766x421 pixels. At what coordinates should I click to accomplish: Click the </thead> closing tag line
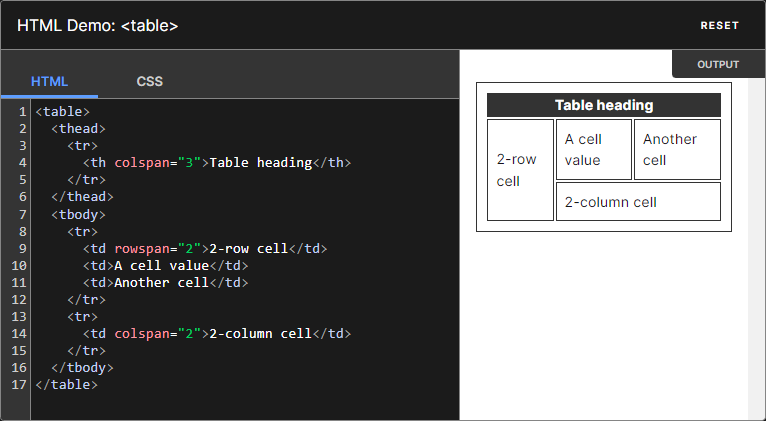[82, 197]
